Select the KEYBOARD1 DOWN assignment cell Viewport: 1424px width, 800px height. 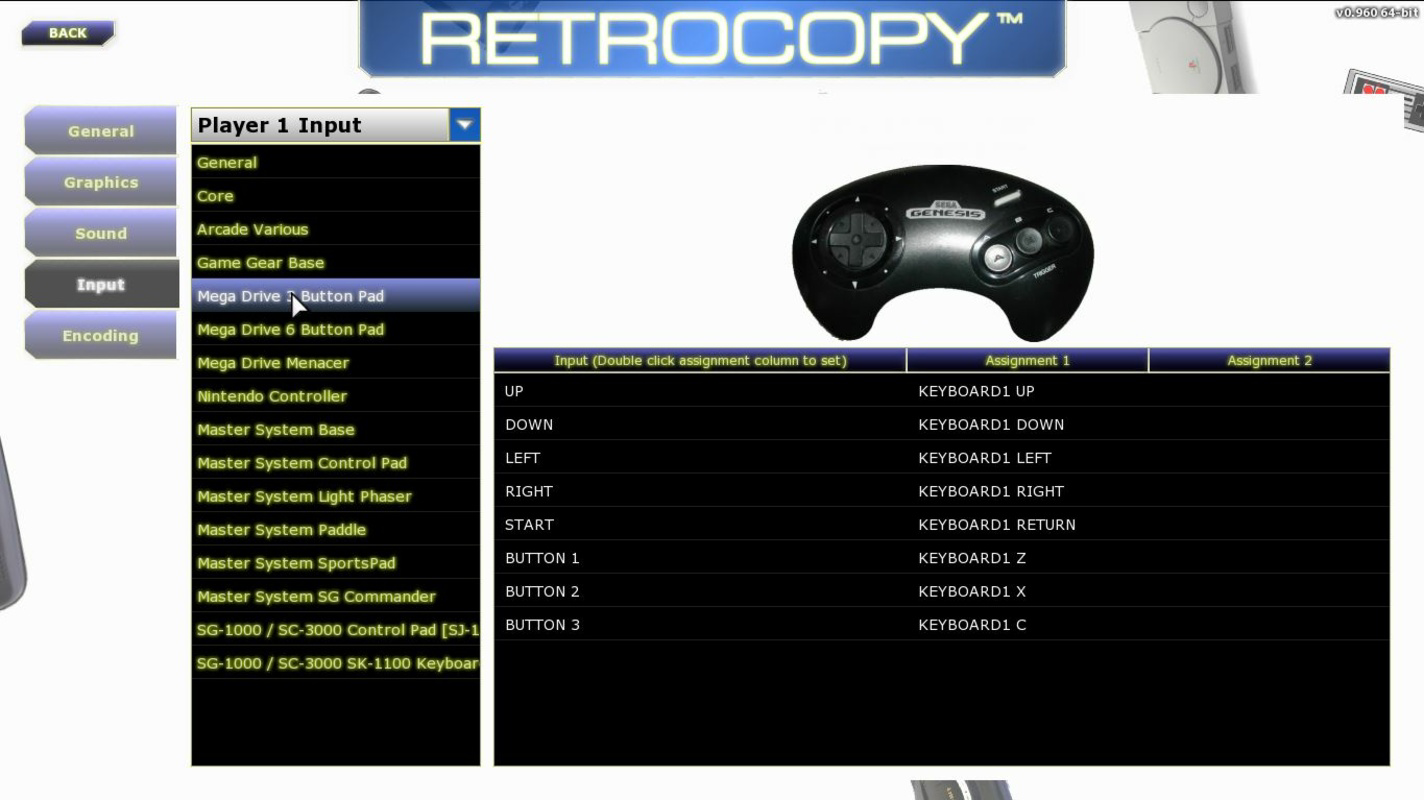[x=1027, y=424]
